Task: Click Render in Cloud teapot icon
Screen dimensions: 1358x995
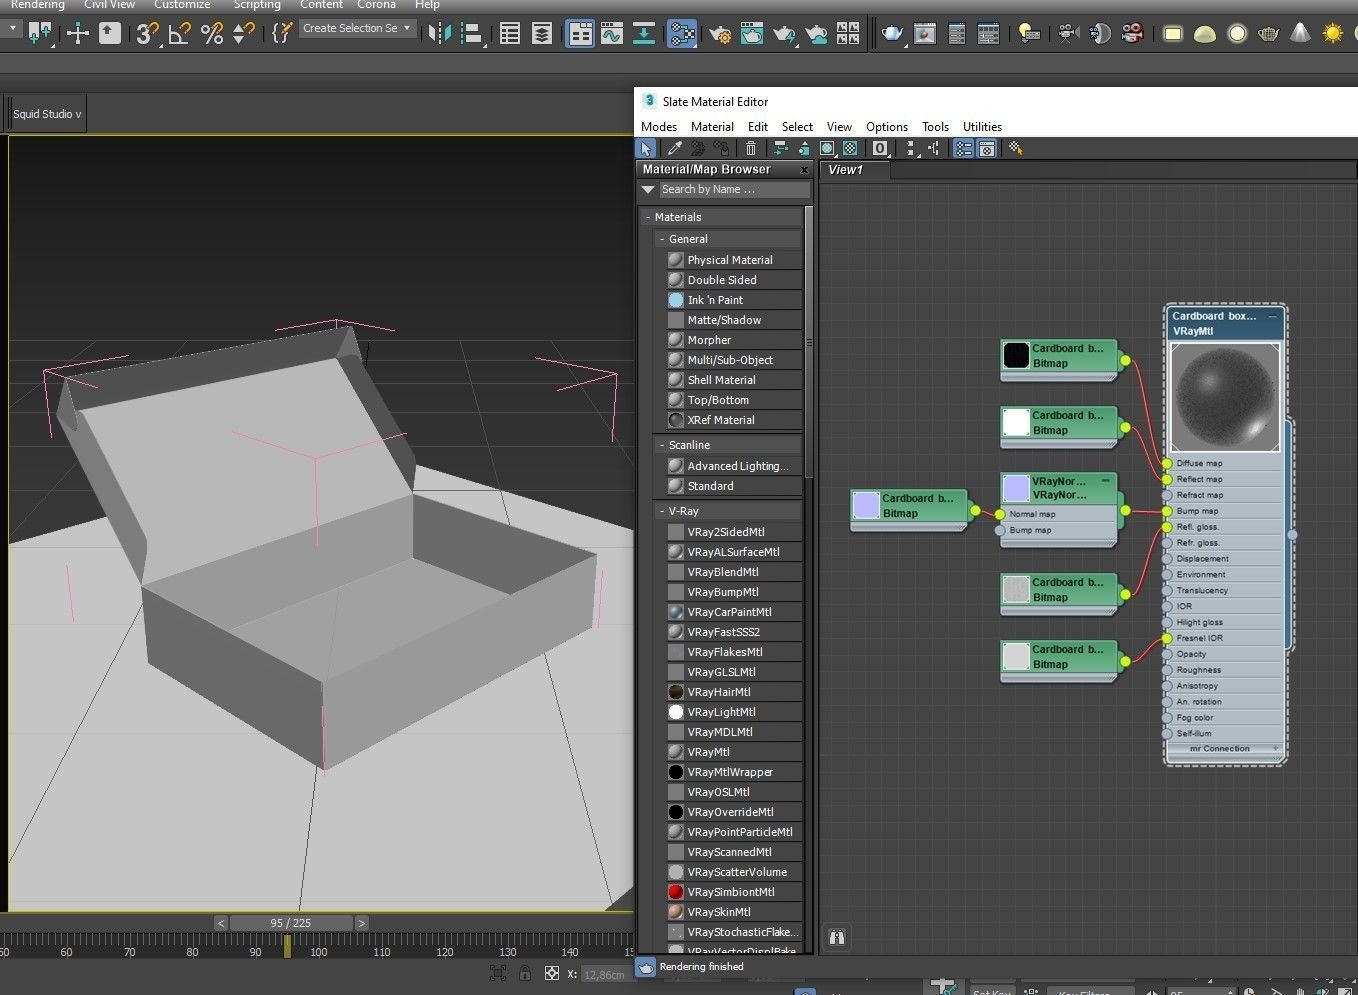Action: click(x=816, y=33)
